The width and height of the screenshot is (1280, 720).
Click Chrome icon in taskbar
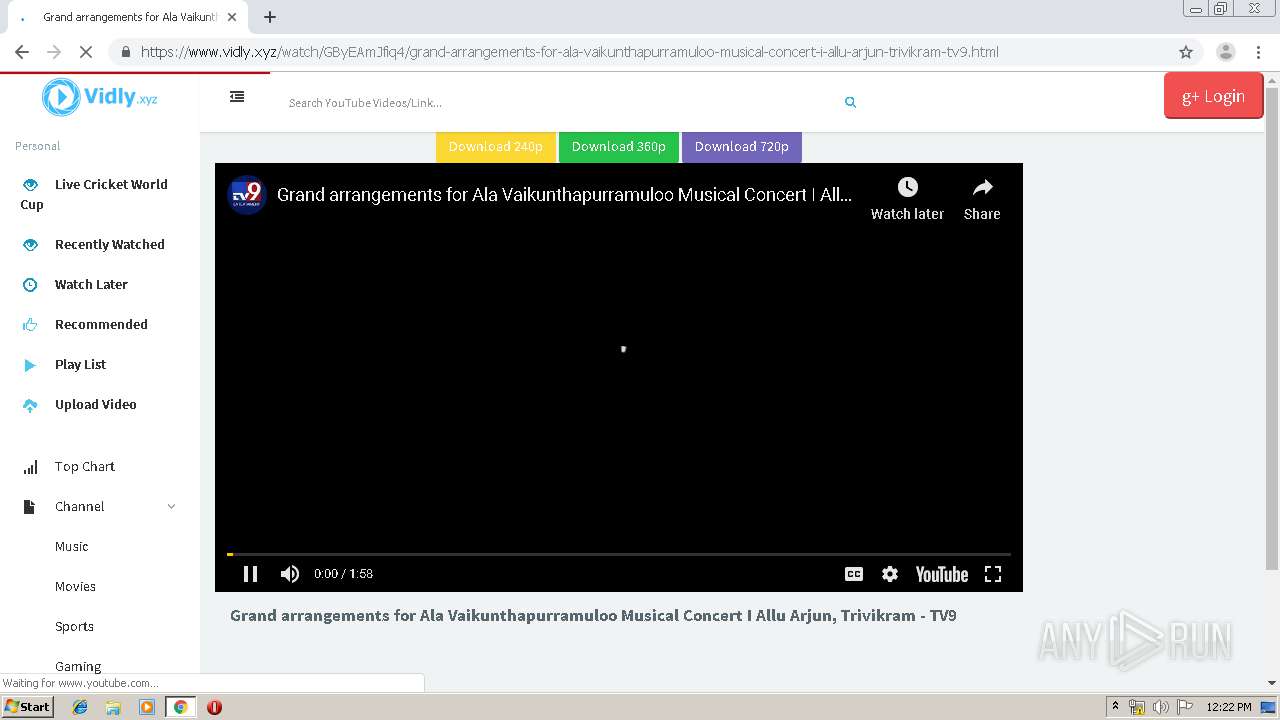[180, 707]
